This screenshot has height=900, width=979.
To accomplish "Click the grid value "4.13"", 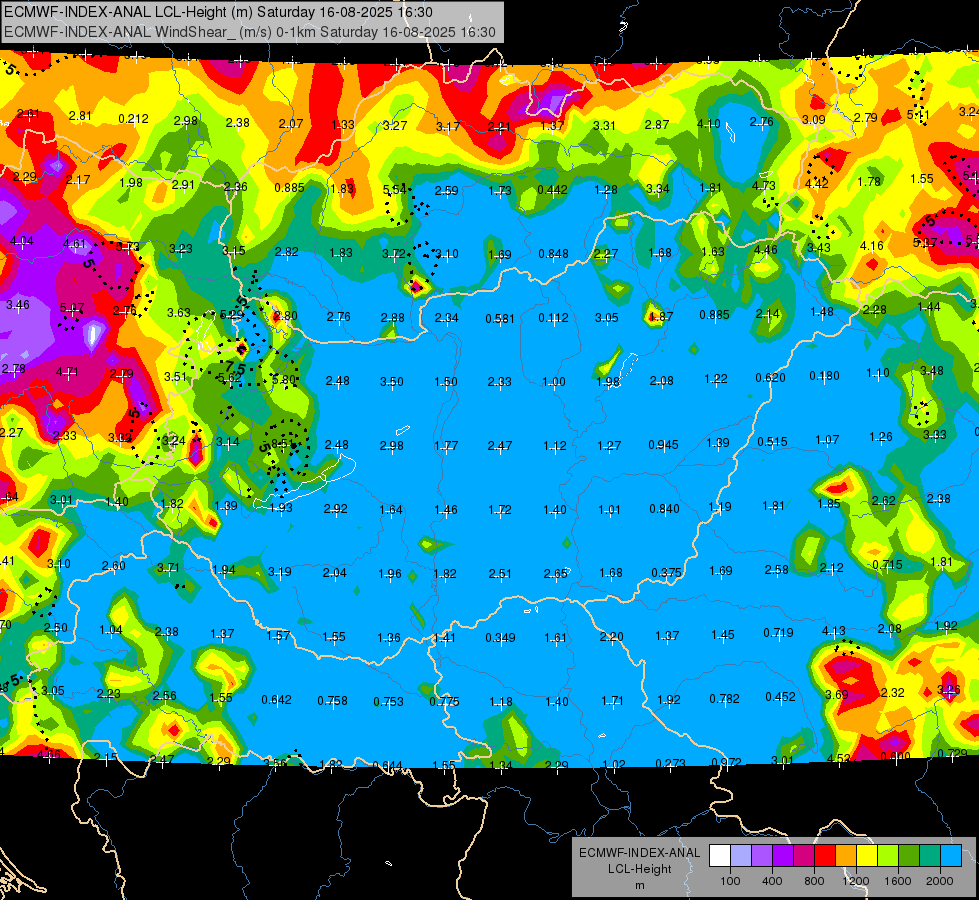I will (x=834, y=631).
